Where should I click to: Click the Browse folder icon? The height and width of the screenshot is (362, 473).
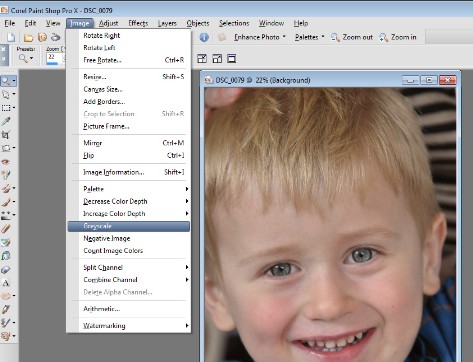42,37
